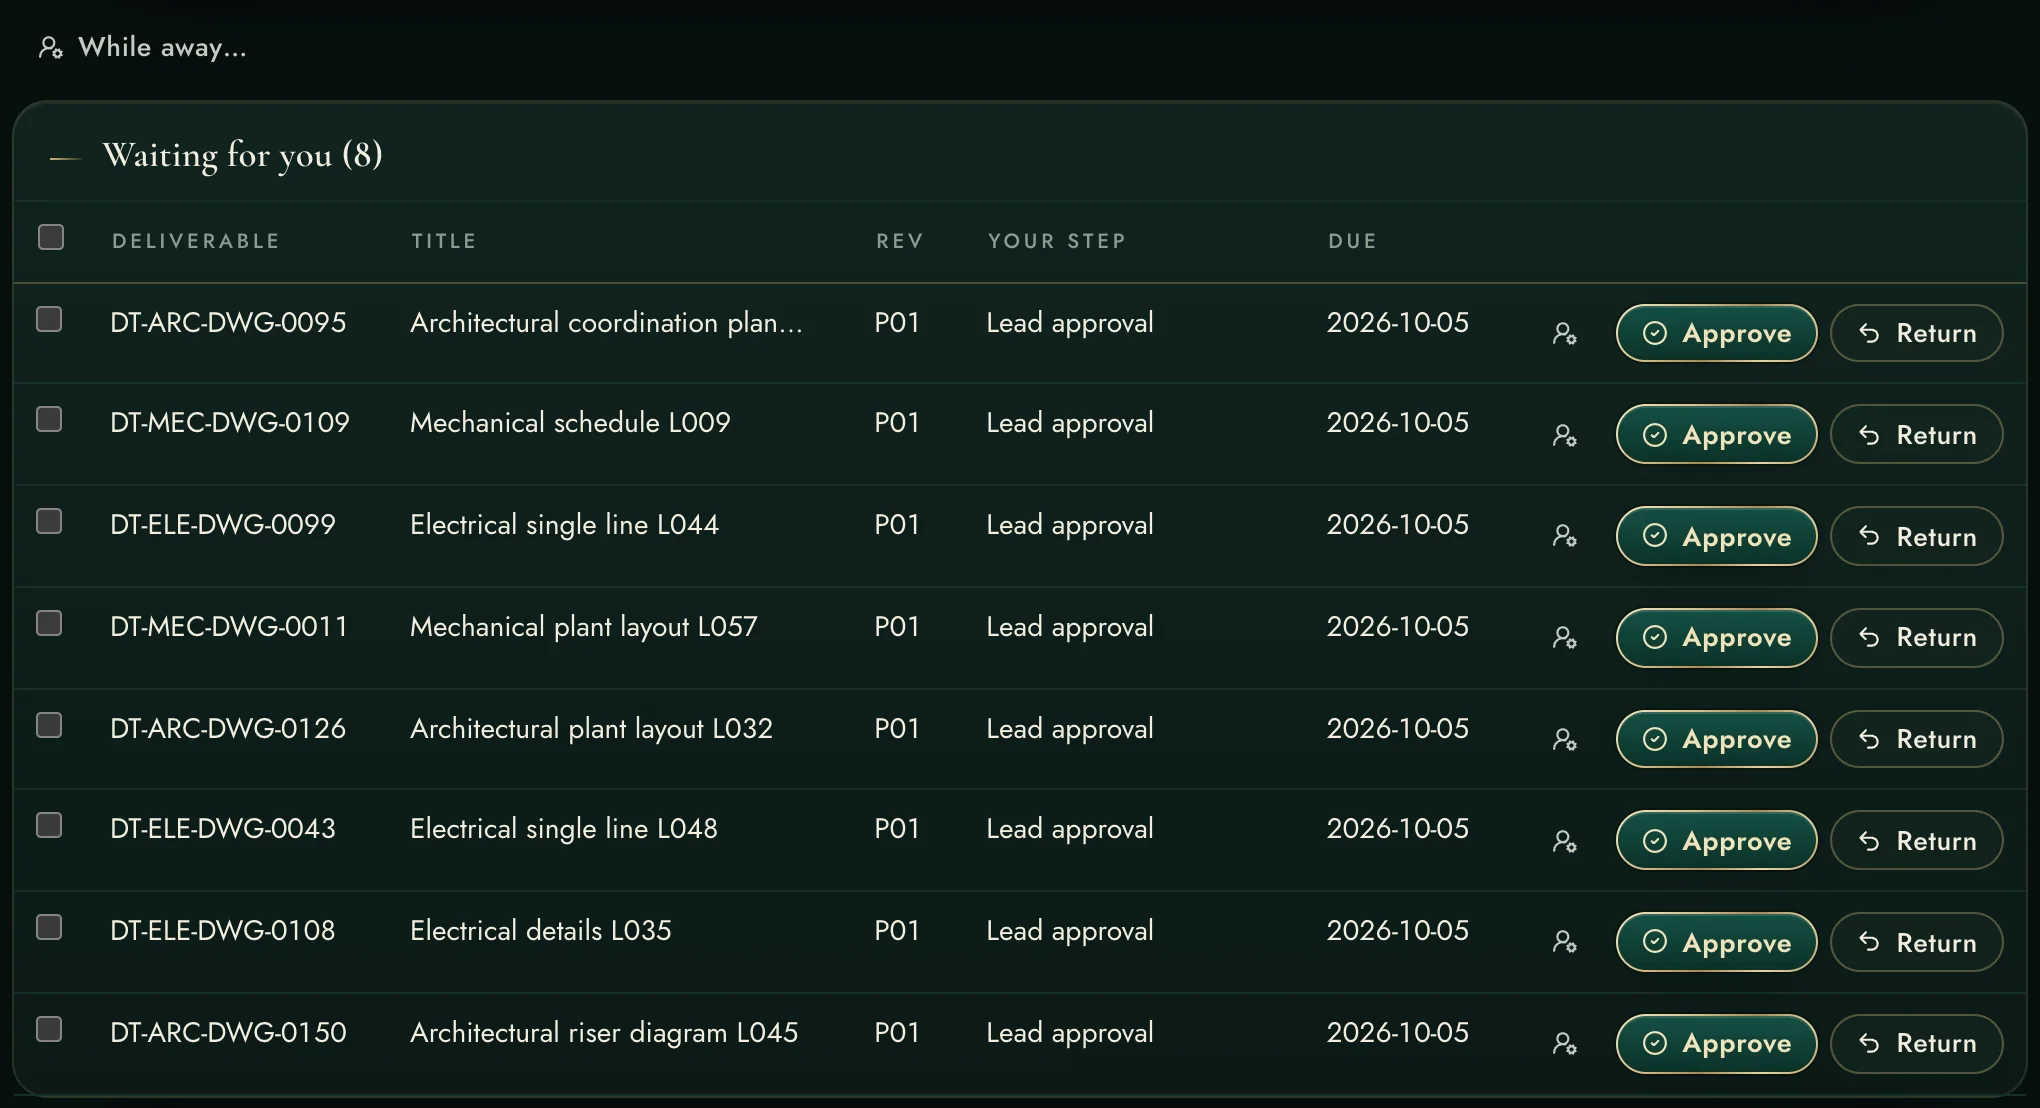
Task: Sort by the DELIVERABLE column header
Action: (x=196, y=241)
